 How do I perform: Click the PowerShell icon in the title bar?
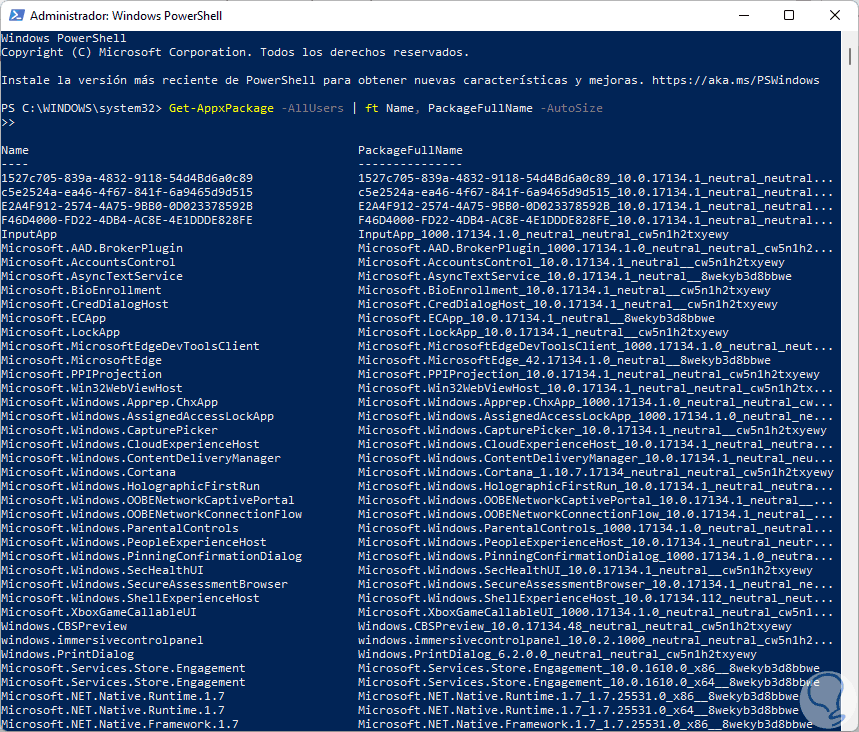[16, 15]
